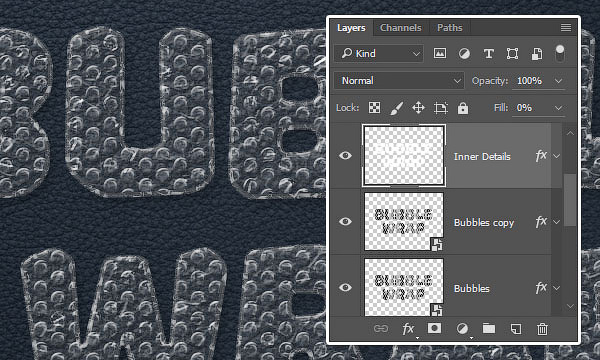
Task: Click the fx badge on Inner Details
Action: (541, 156)
